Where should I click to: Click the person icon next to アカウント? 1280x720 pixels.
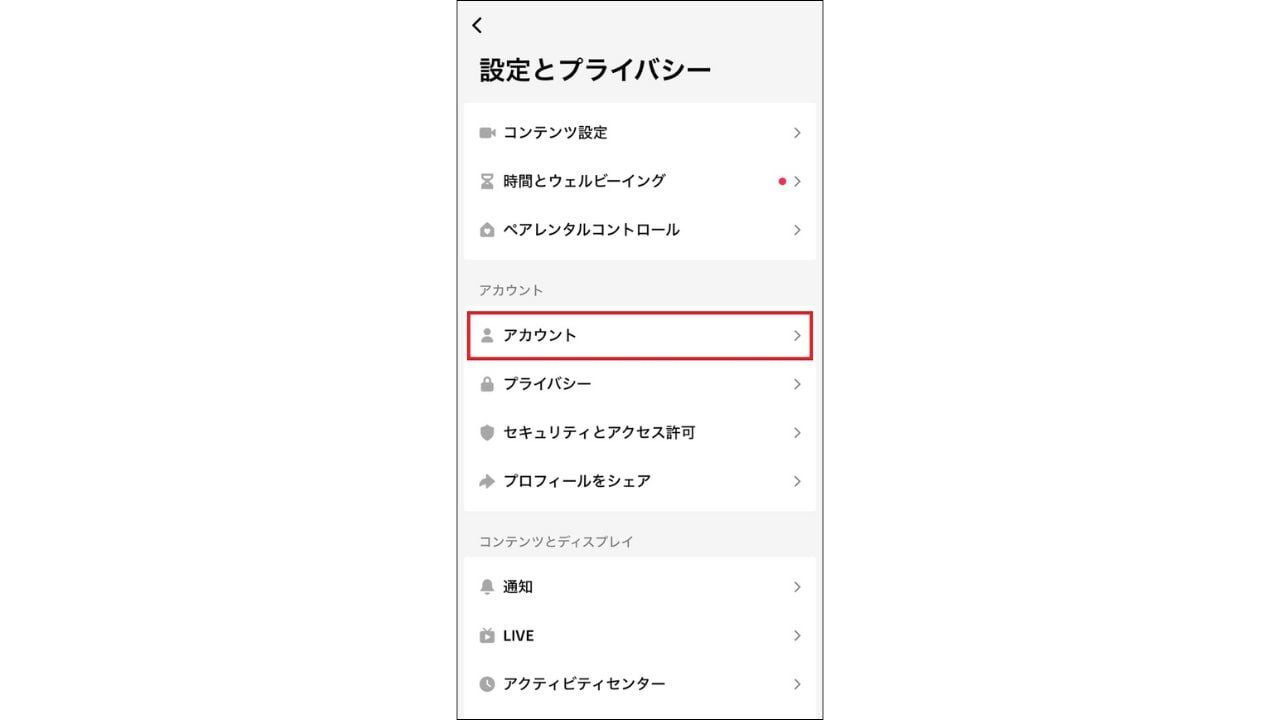pyautogui.click(x=486, y=336)
